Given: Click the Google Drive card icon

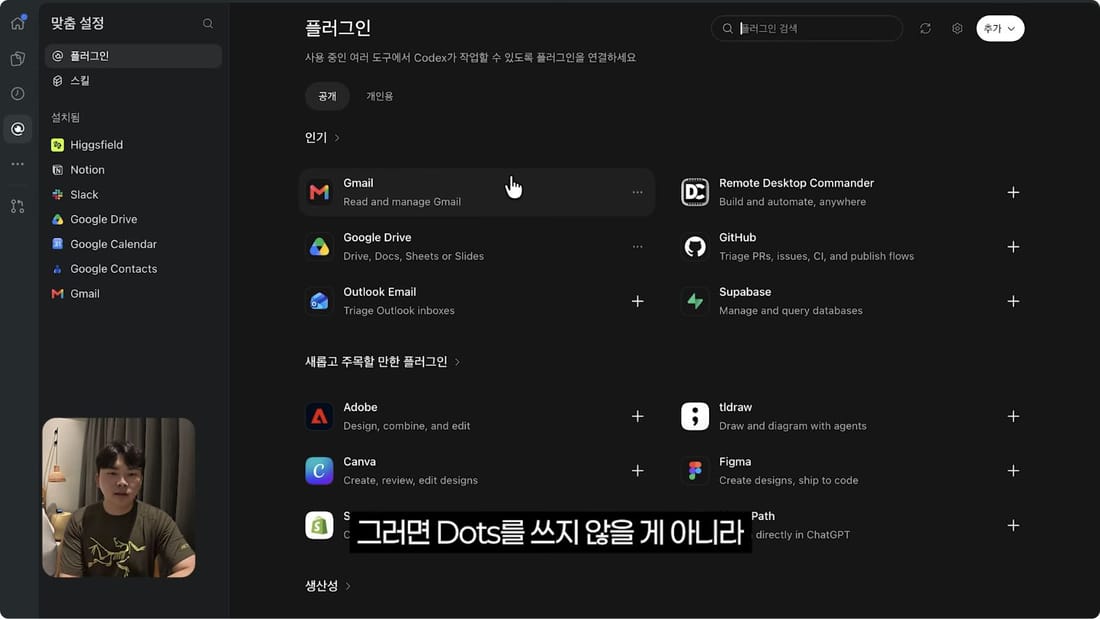Looking at the screenshot, I should click(319, 246).
